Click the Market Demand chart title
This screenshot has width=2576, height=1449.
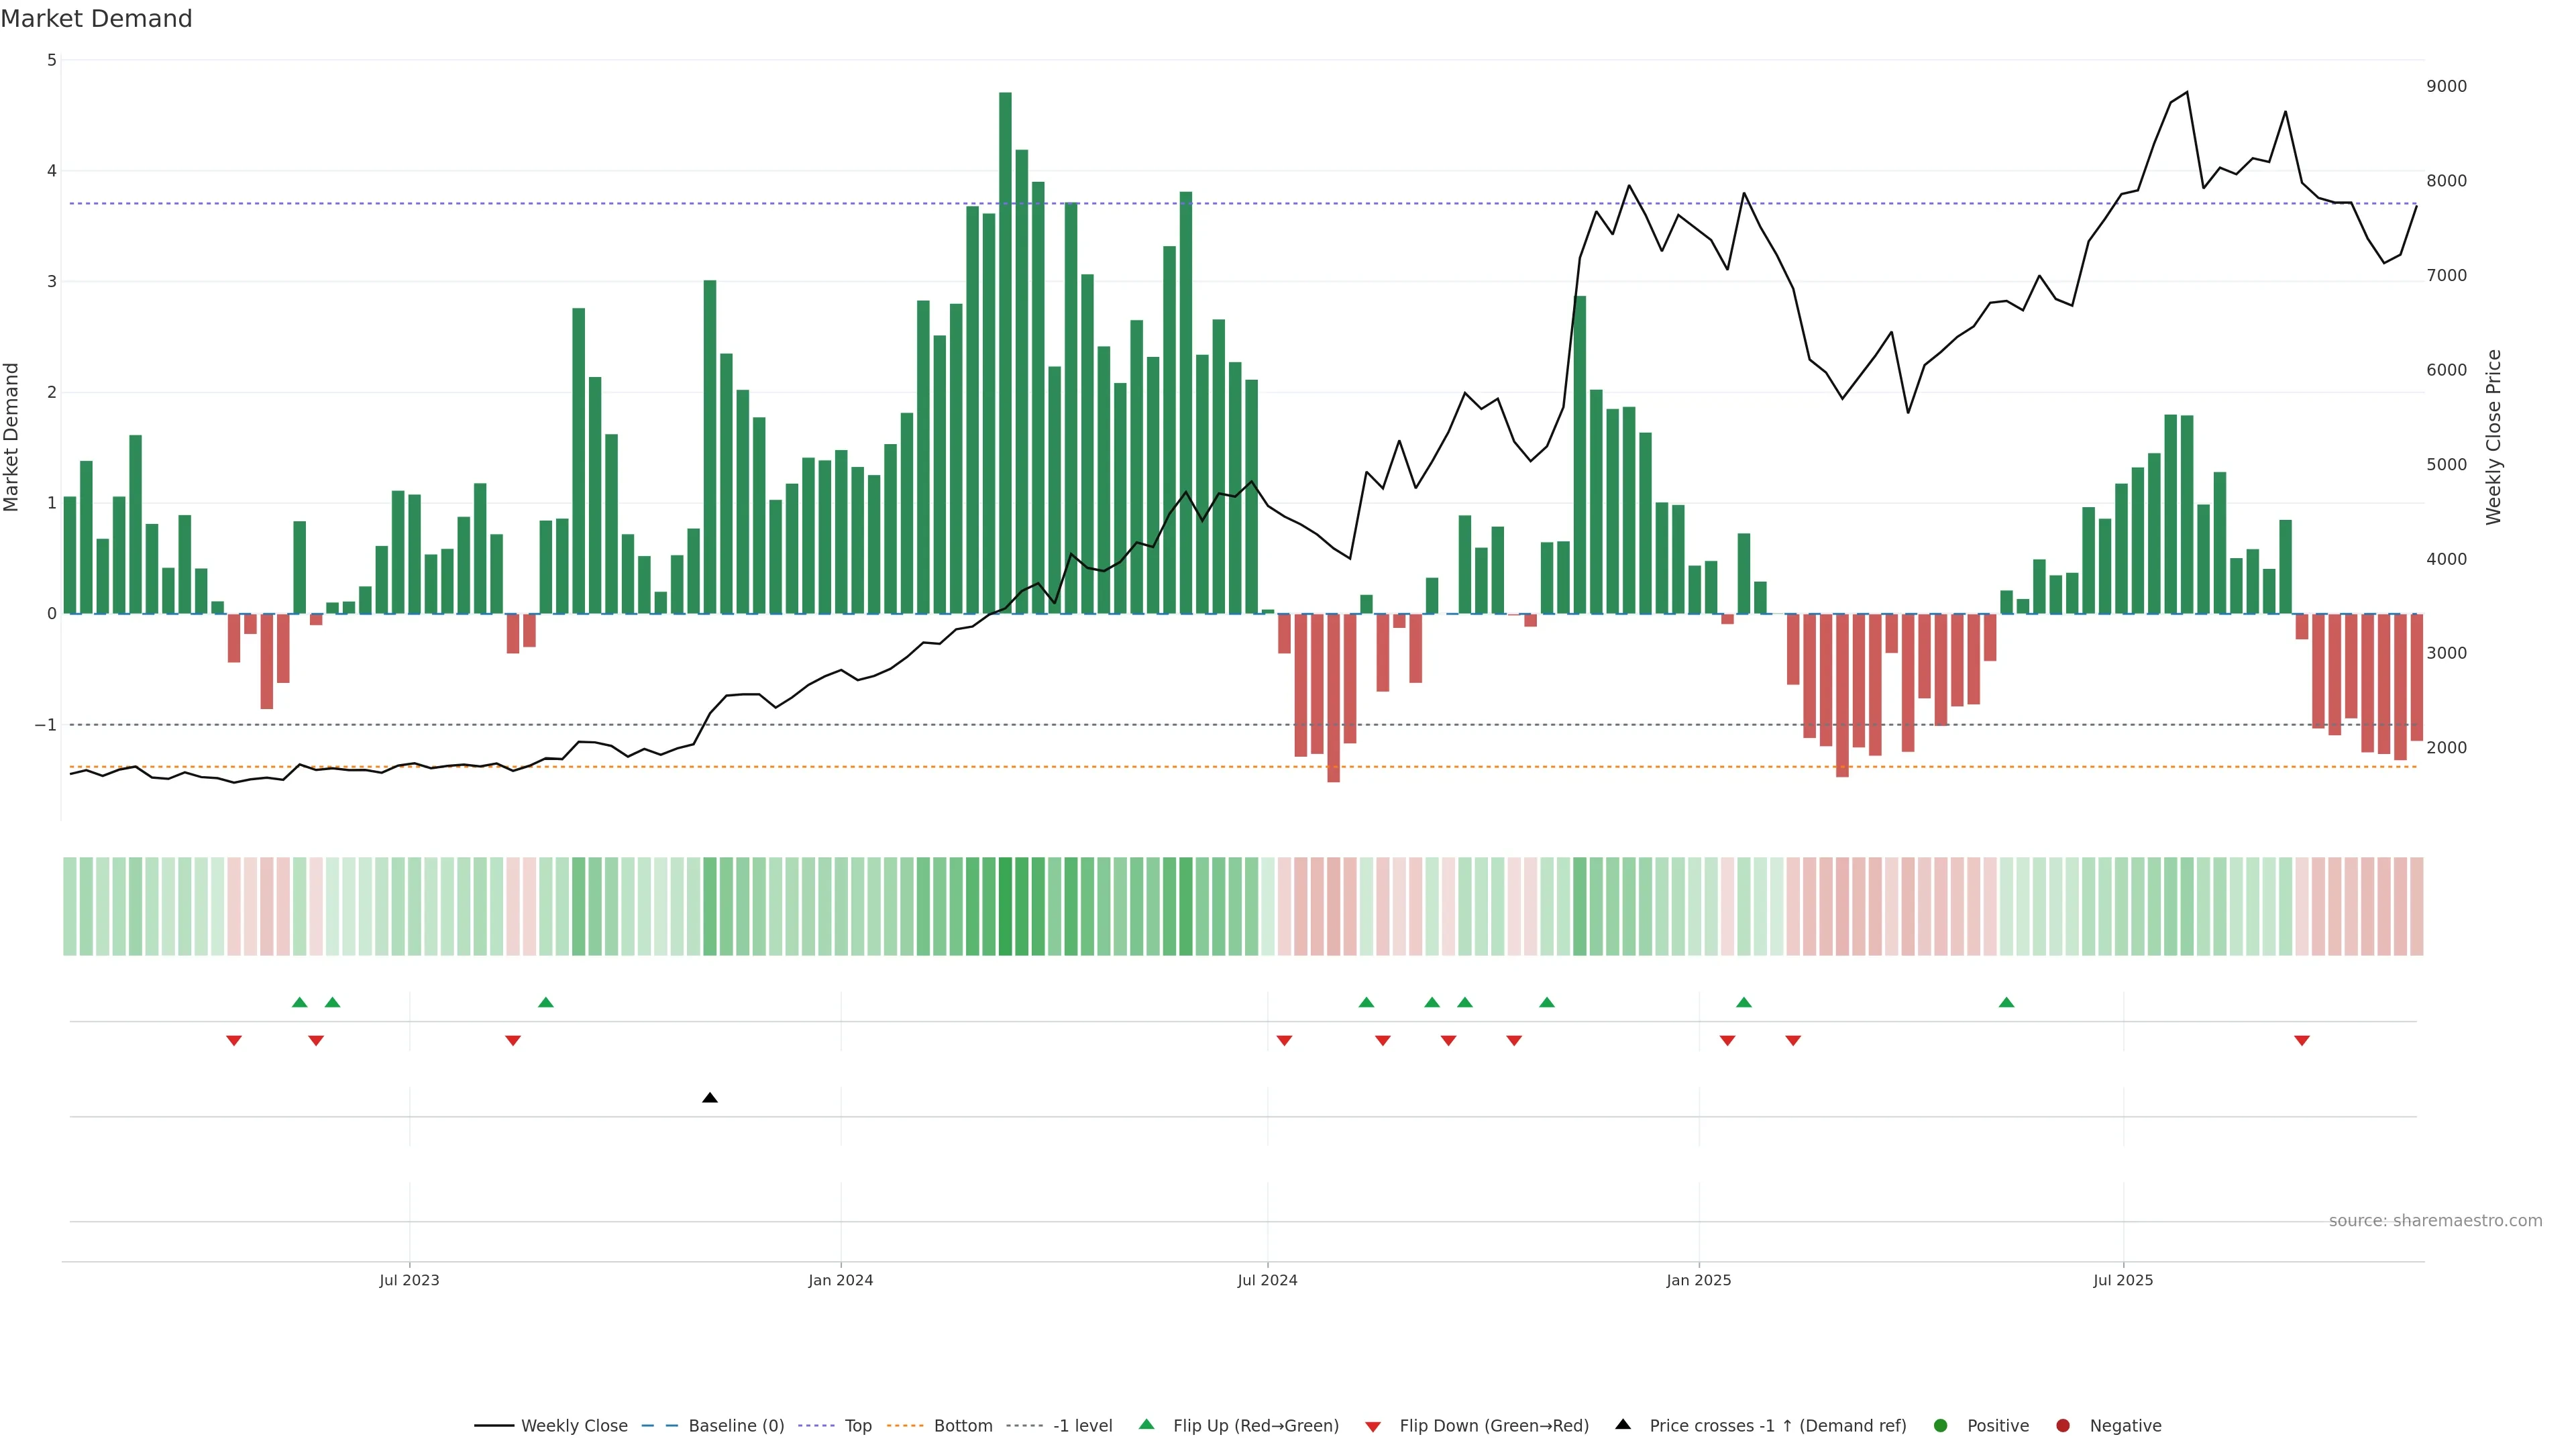96,19
